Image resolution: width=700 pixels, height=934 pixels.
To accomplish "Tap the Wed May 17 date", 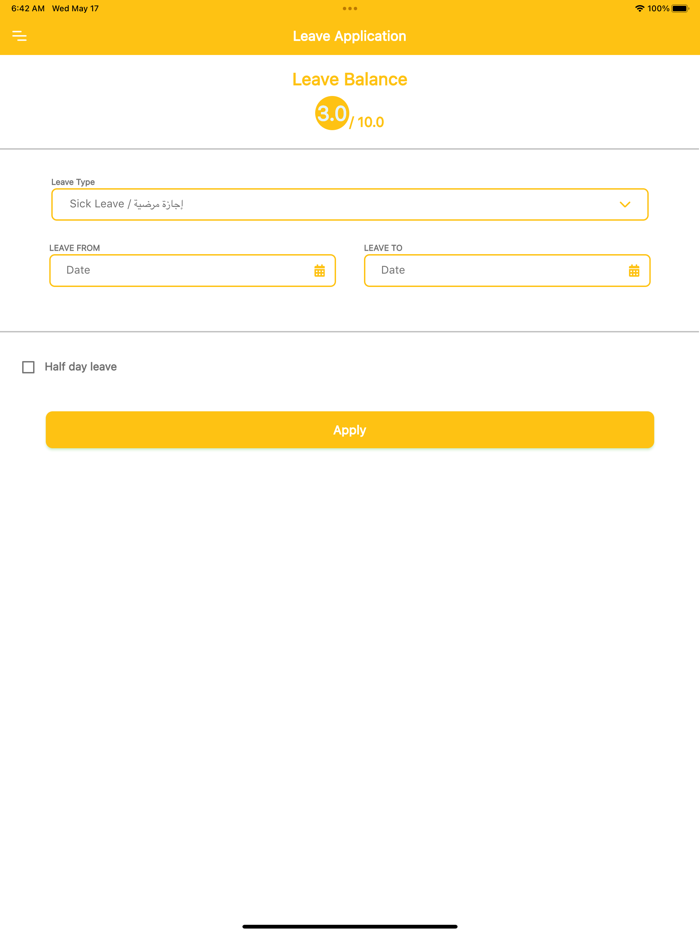I will pyautogui.click(x=75, y=9).
